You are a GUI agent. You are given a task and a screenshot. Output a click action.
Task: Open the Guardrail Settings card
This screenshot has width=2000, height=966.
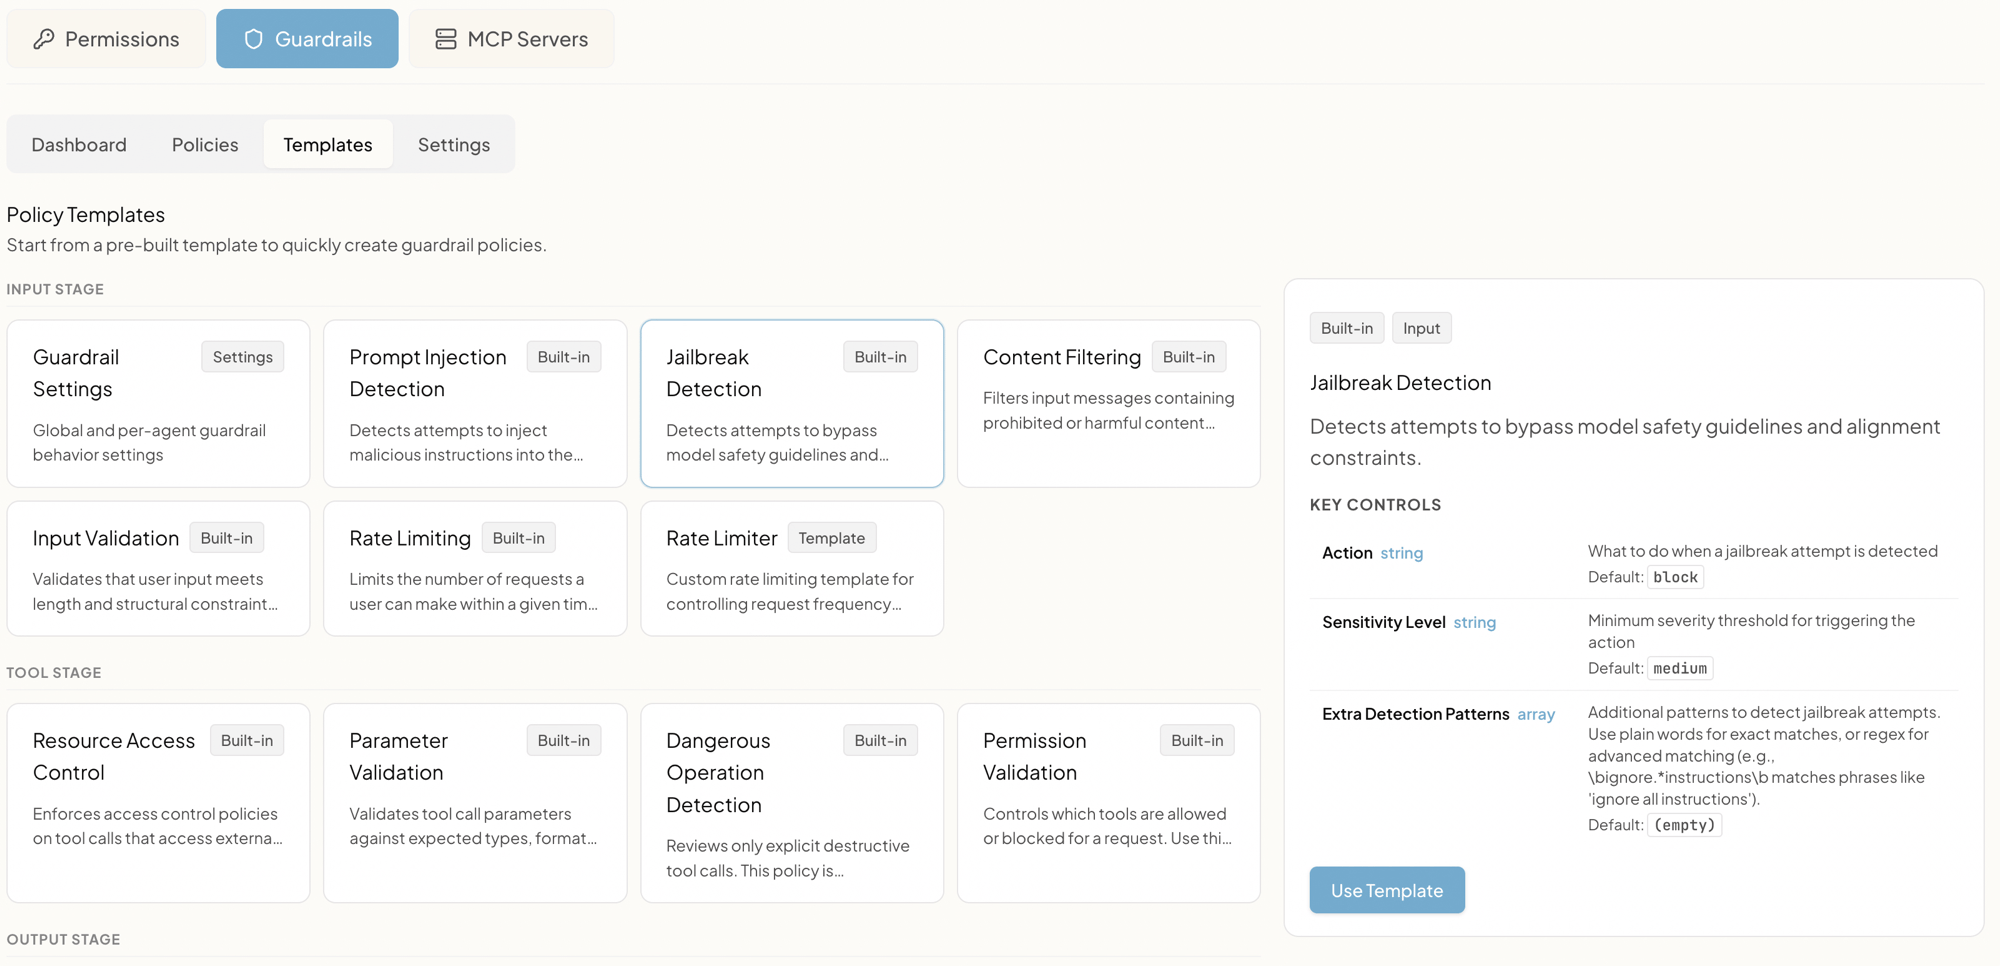[x=158, y=404]
